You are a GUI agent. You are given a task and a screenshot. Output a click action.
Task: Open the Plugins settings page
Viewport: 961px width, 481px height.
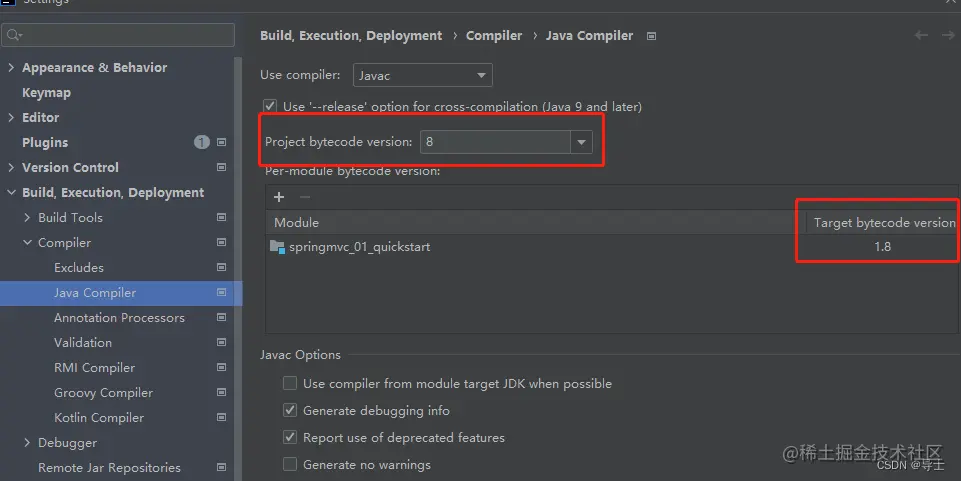click(x=45, y=142)
